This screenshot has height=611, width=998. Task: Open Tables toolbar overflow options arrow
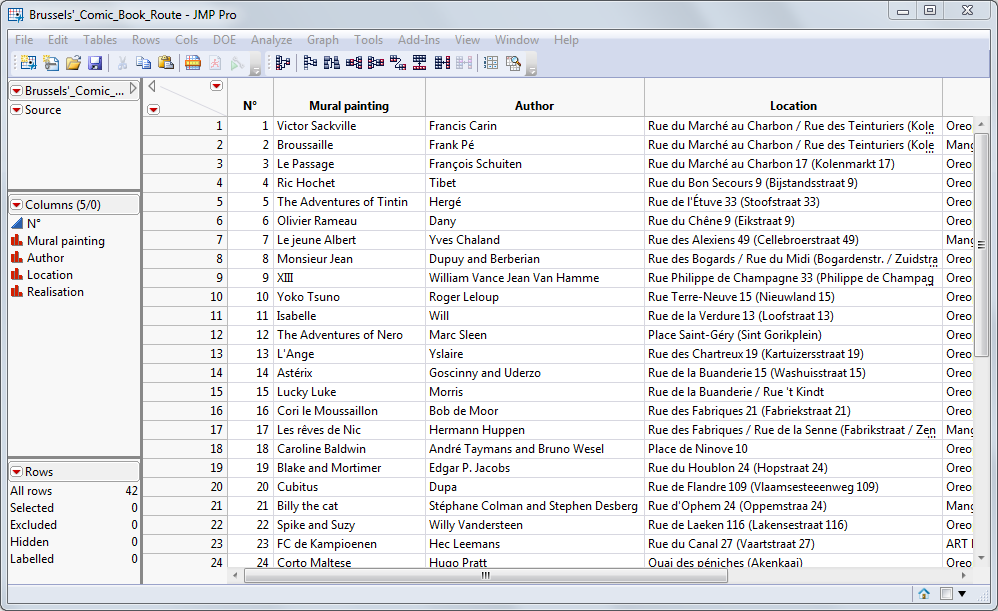click(531, 70)
